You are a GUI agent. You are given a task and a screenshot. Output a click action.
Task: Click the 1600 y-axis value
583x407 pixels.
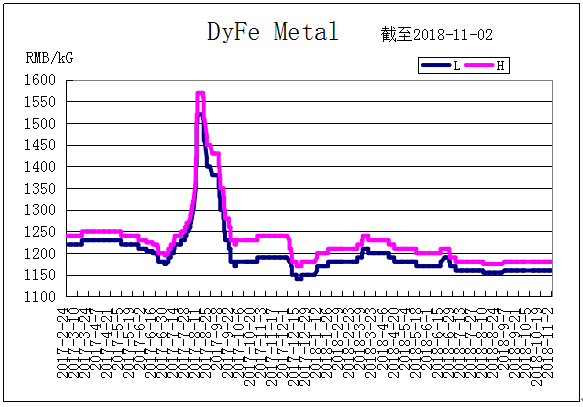(40, 80)
